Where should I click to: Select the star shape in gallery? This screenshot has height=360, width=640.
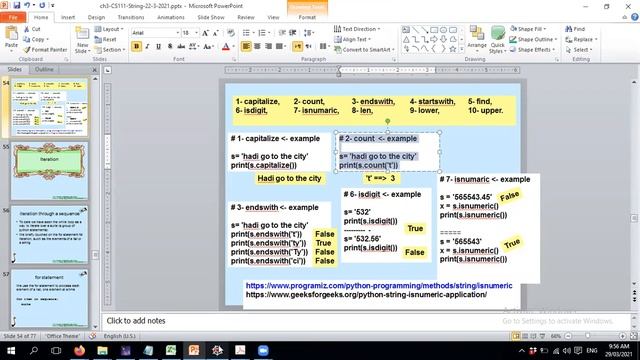pos(453,49)
